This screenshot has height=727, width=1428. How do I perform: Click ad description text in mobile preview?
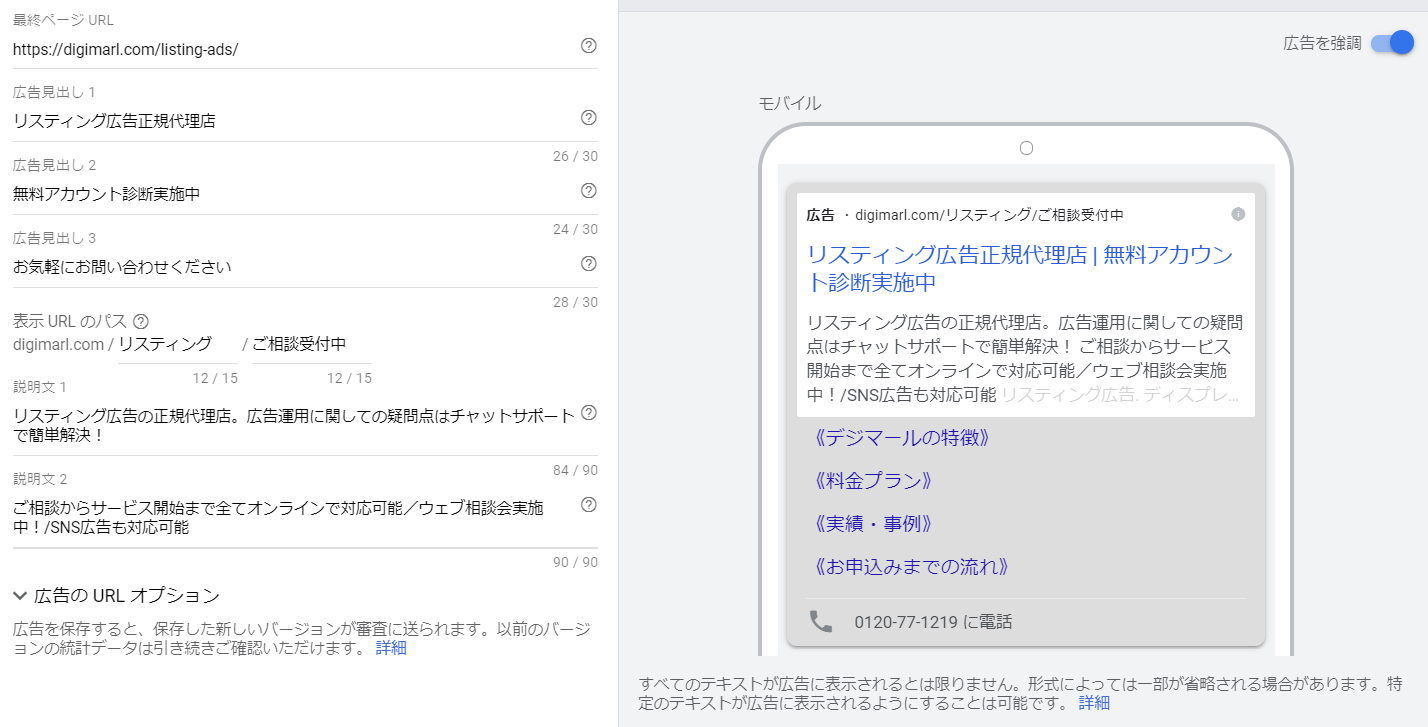(1025, 358)
